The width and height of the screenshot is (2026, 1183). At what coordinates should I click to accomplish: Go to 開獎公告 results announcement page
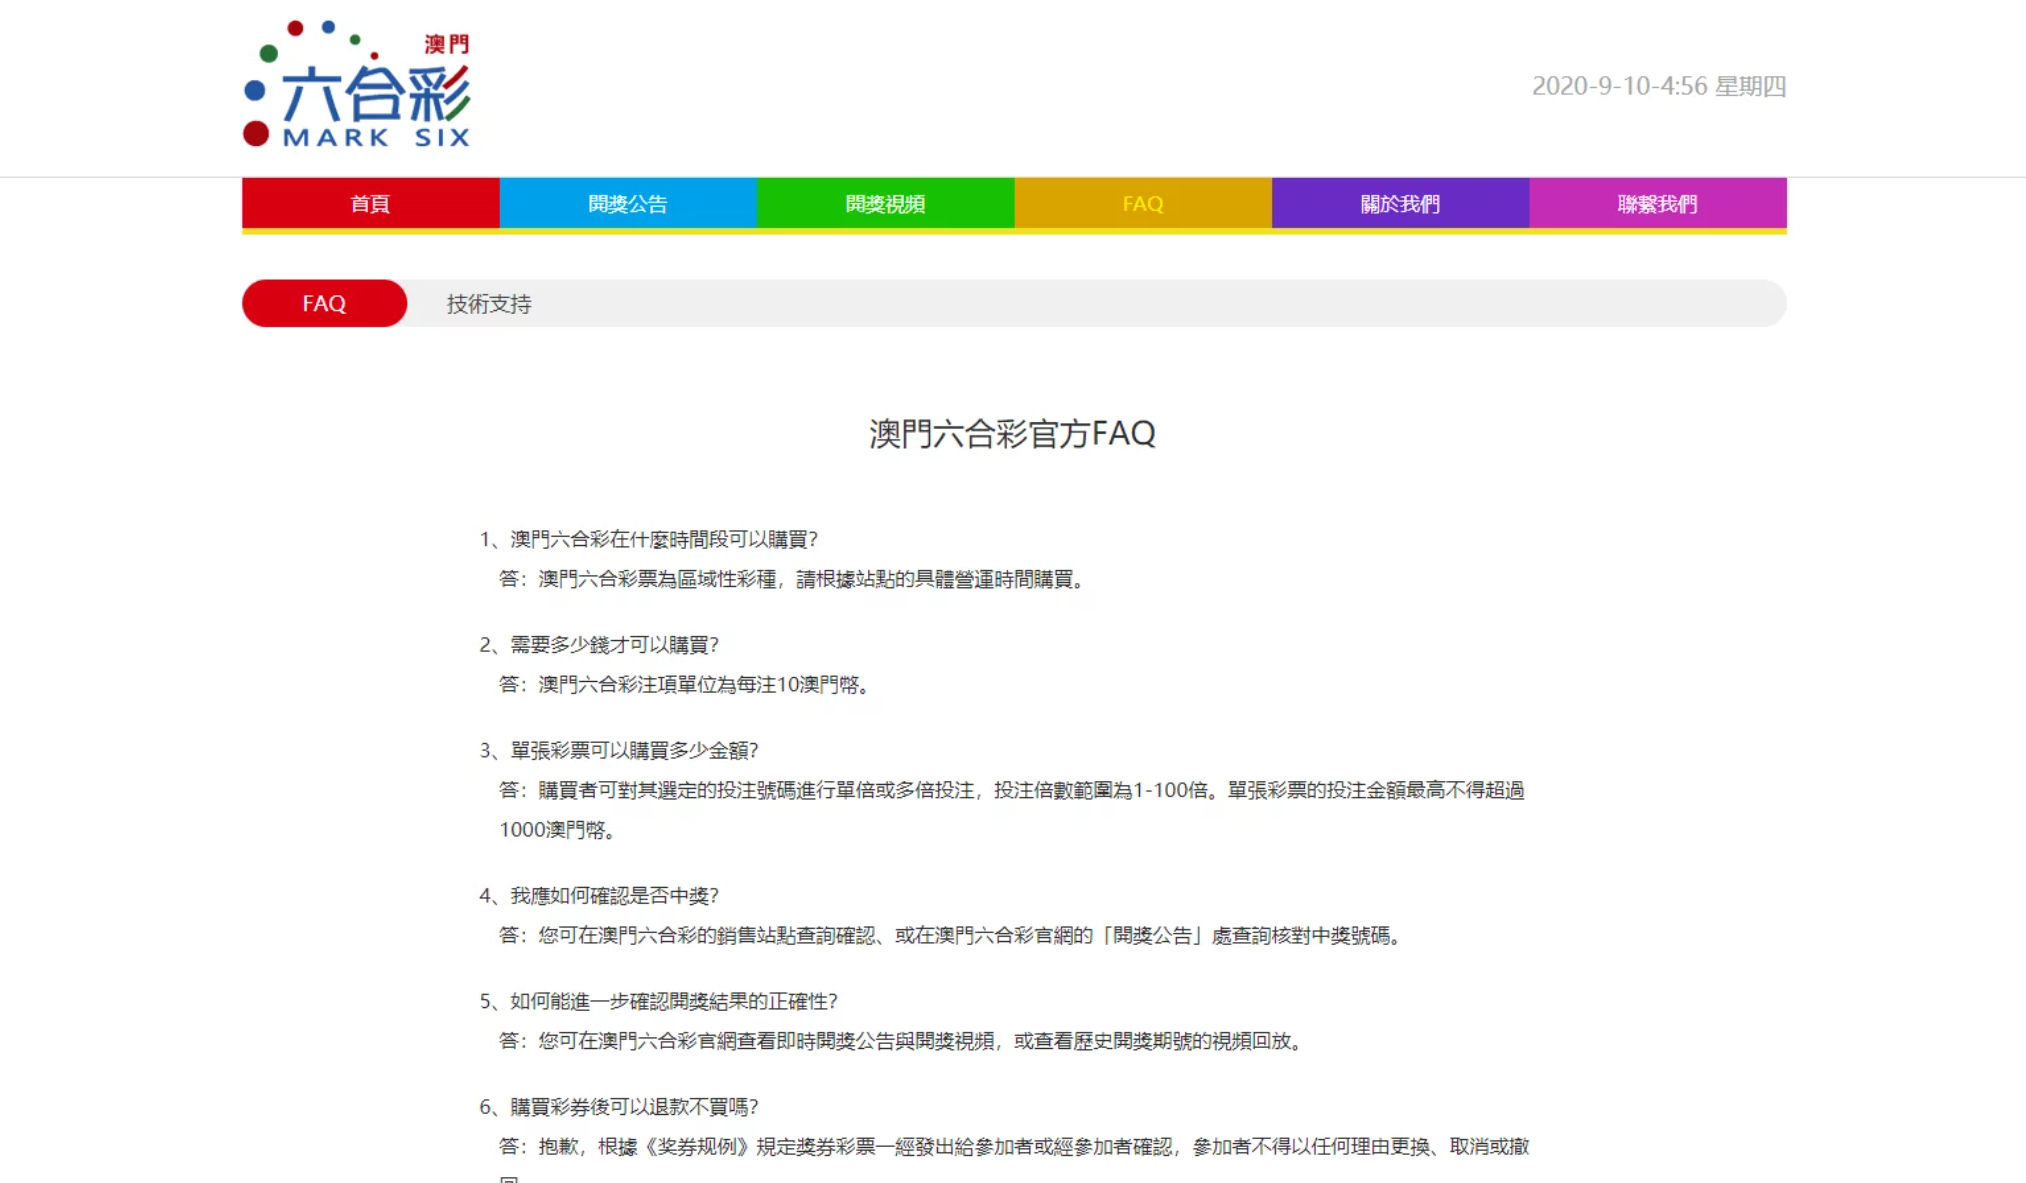point(627,204)
